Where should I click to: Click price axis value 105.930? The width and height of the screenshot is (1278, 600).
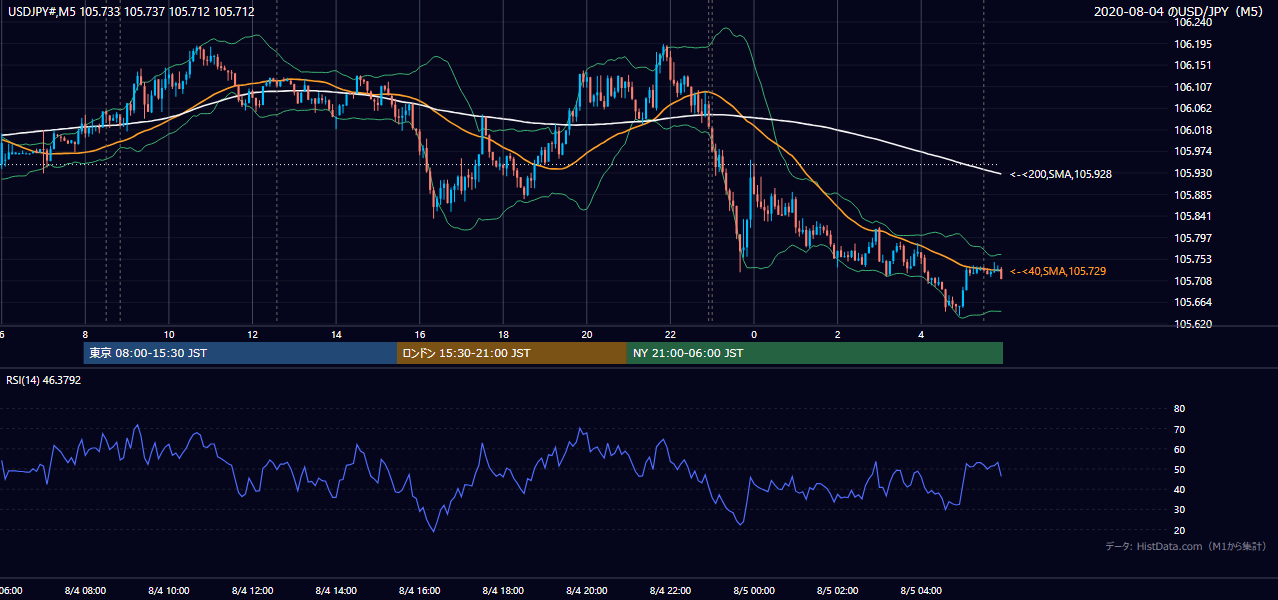click(1194, 173)
